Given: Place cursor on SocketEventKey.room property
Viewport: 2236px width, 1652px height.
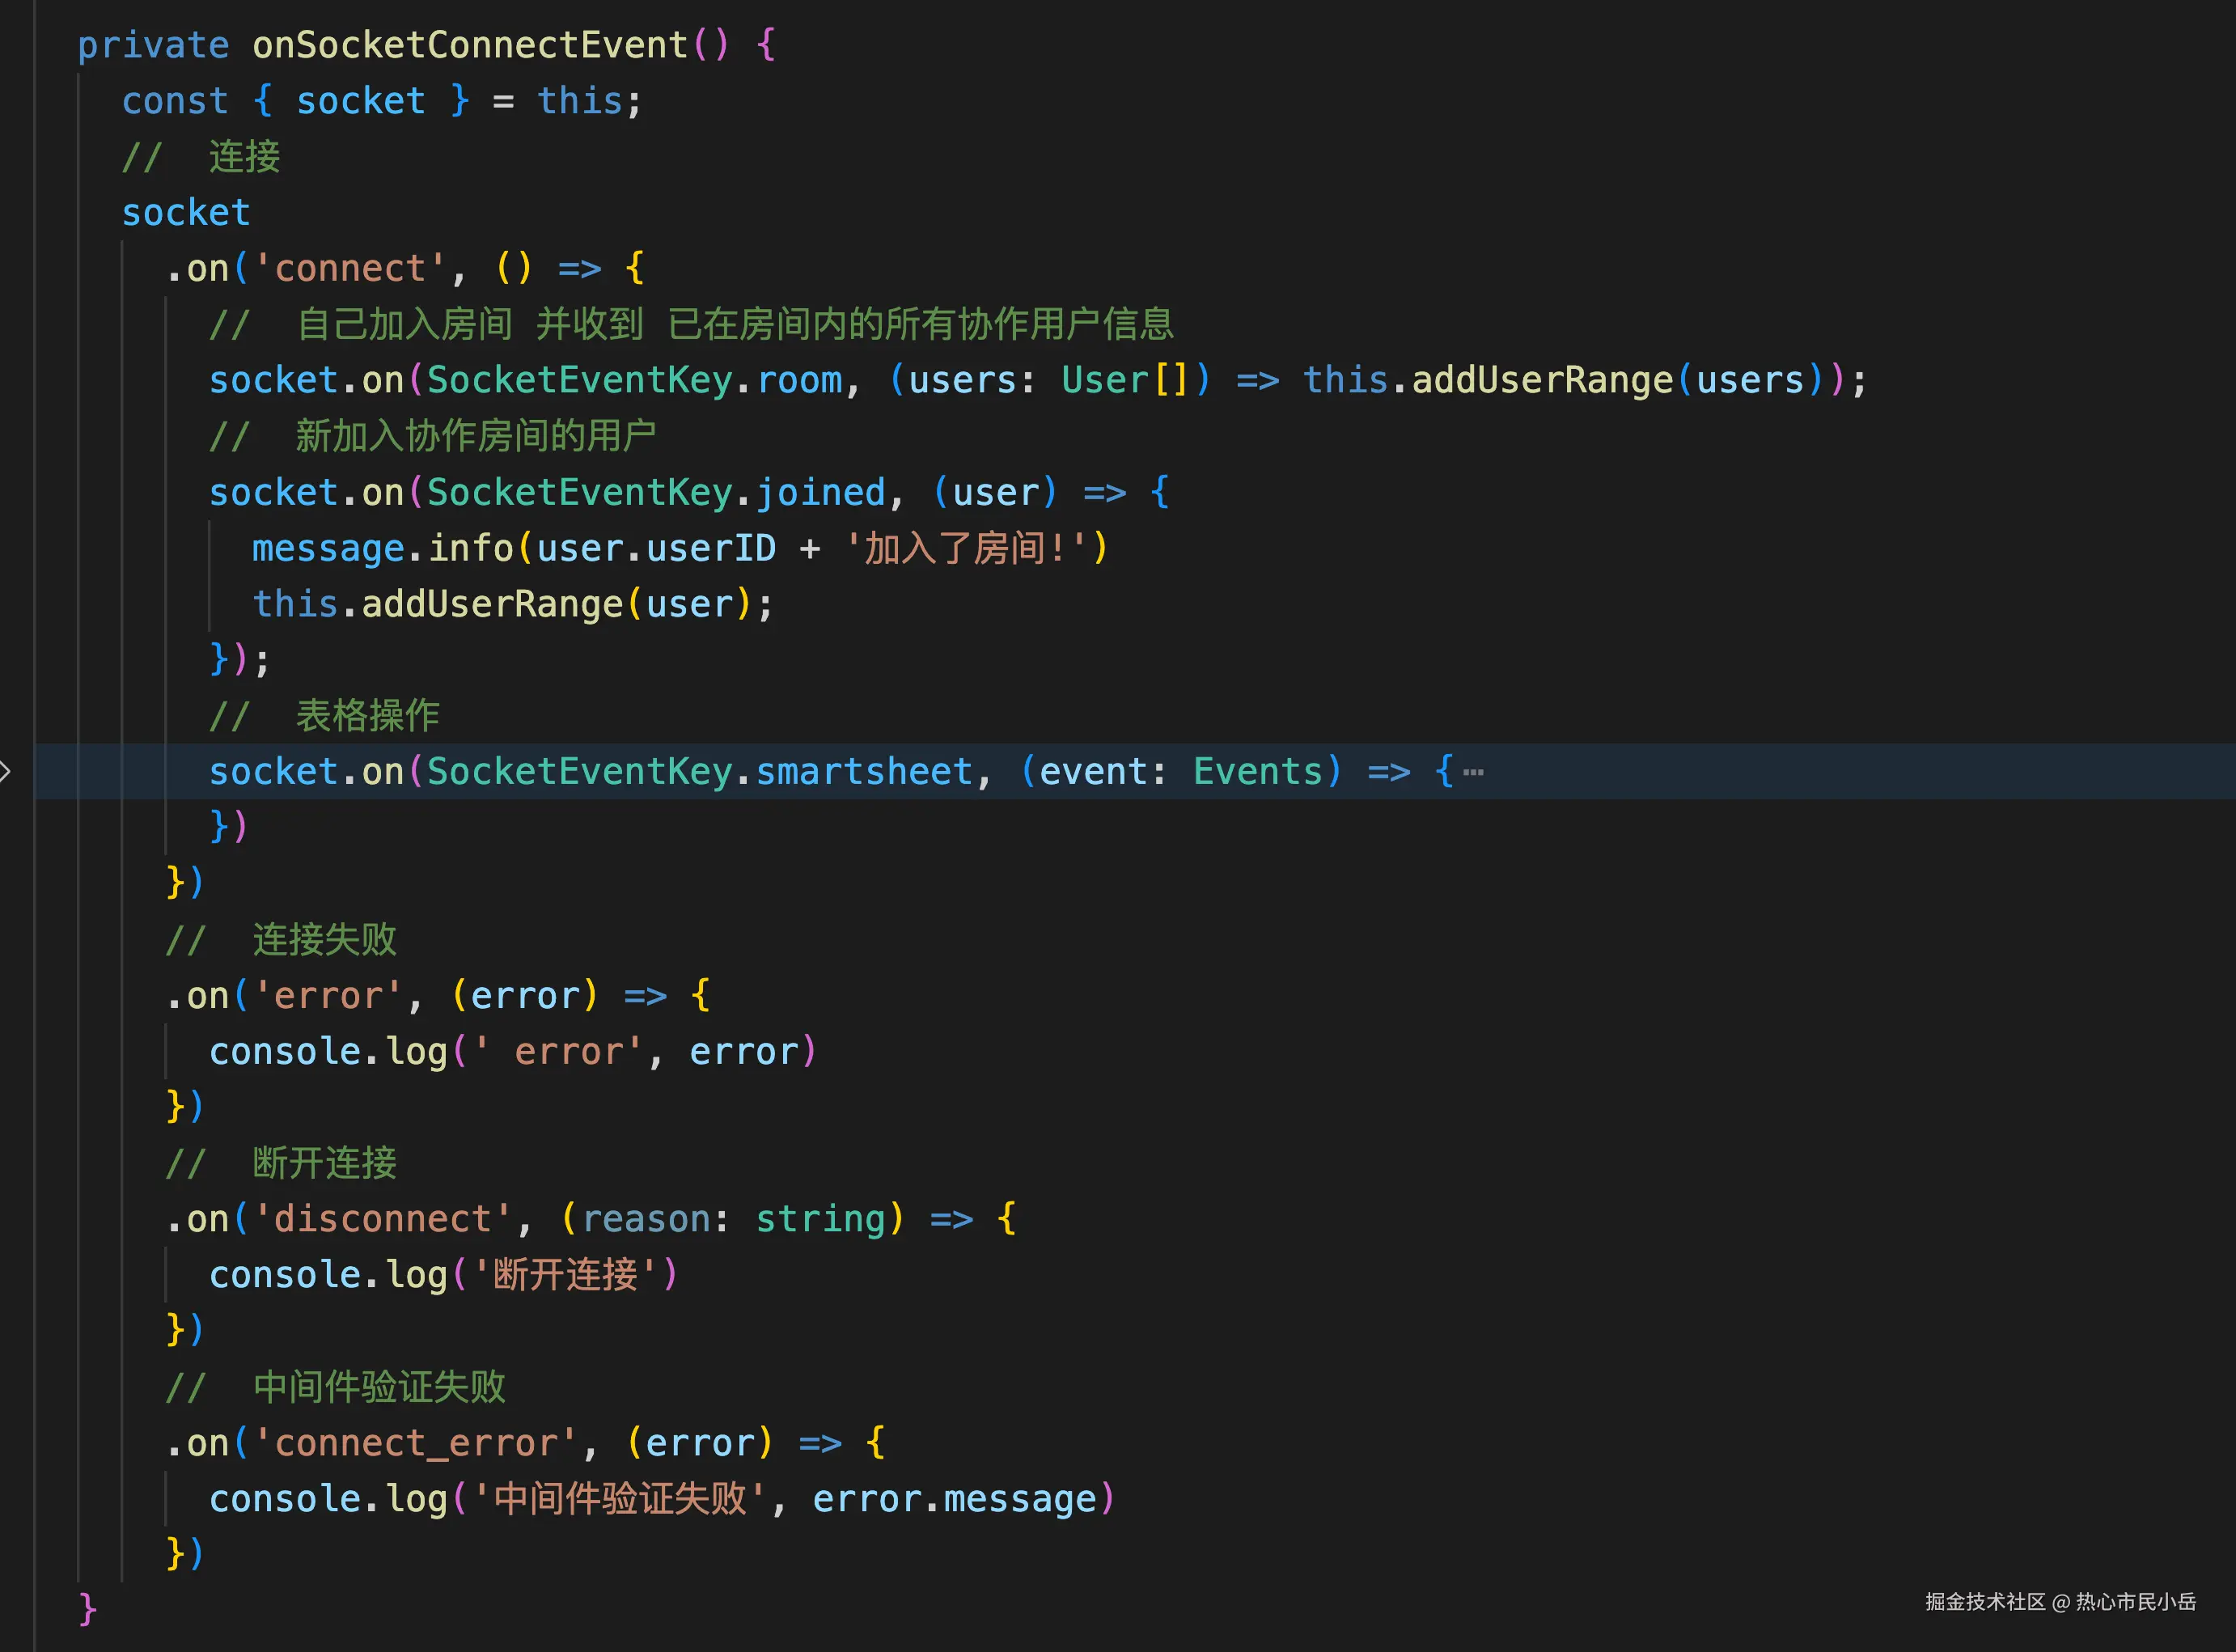Looking at the screenshot, I should [800, 381].
